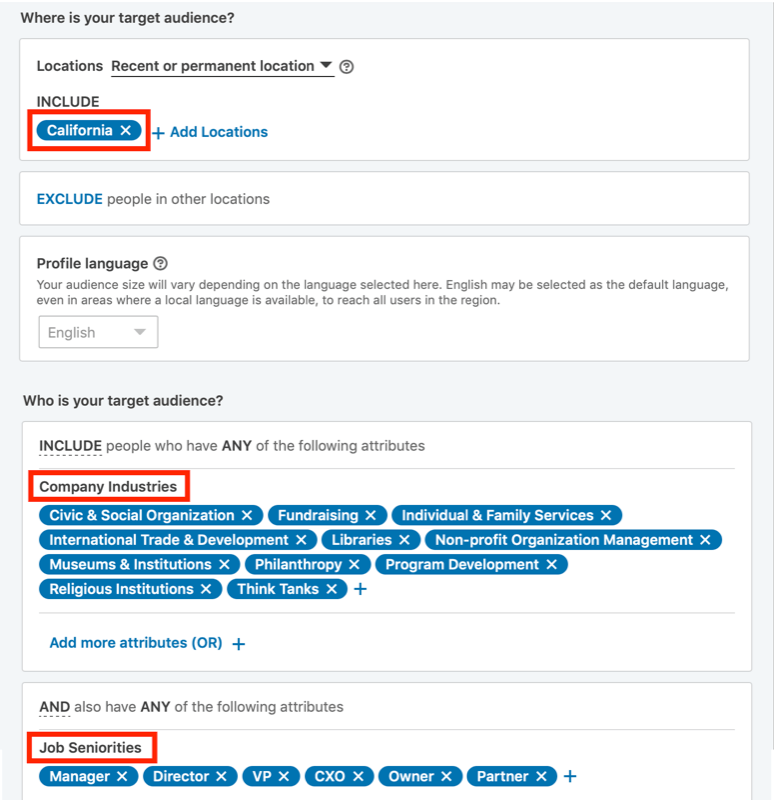The height and width of the screenshot is (800, 774).
Task: Remove the CXO seniority tag
Action: 358,777
